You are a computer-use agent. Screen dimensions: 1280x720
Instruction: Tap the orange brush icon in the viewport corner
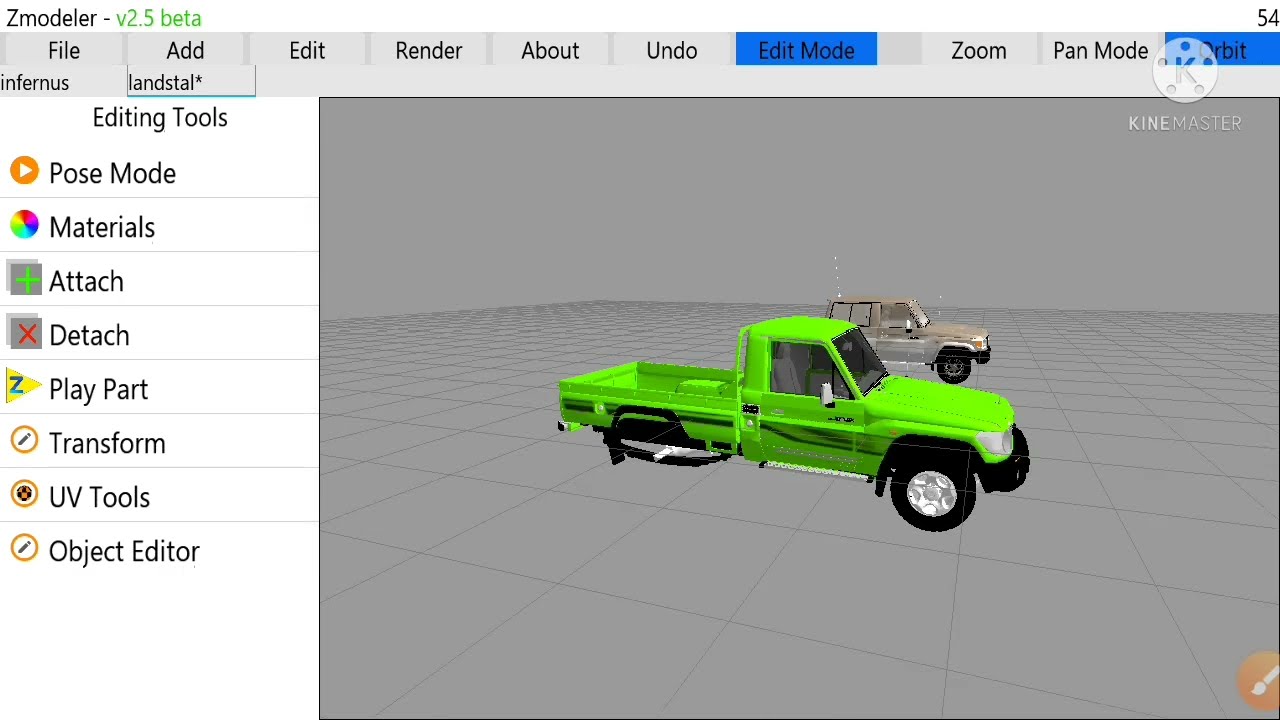(x=1259, y=681)
